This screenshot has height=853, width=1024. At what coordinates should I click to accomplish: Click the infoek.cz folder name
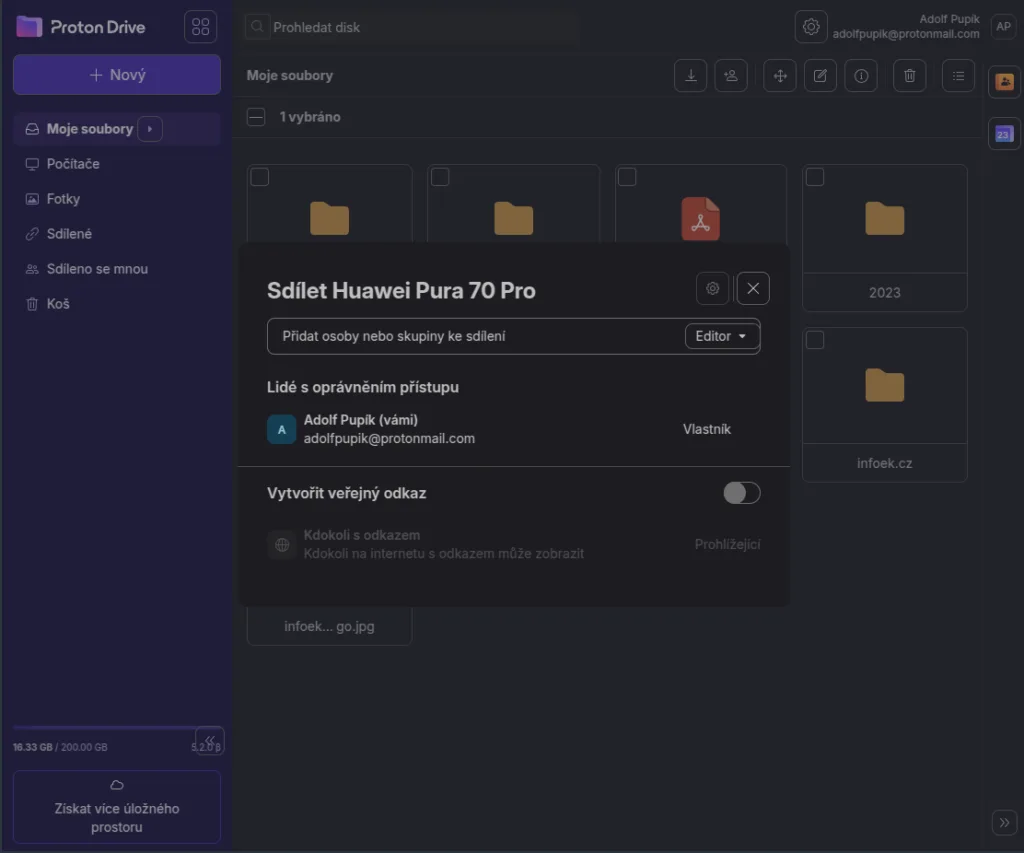tap(885, 463)
